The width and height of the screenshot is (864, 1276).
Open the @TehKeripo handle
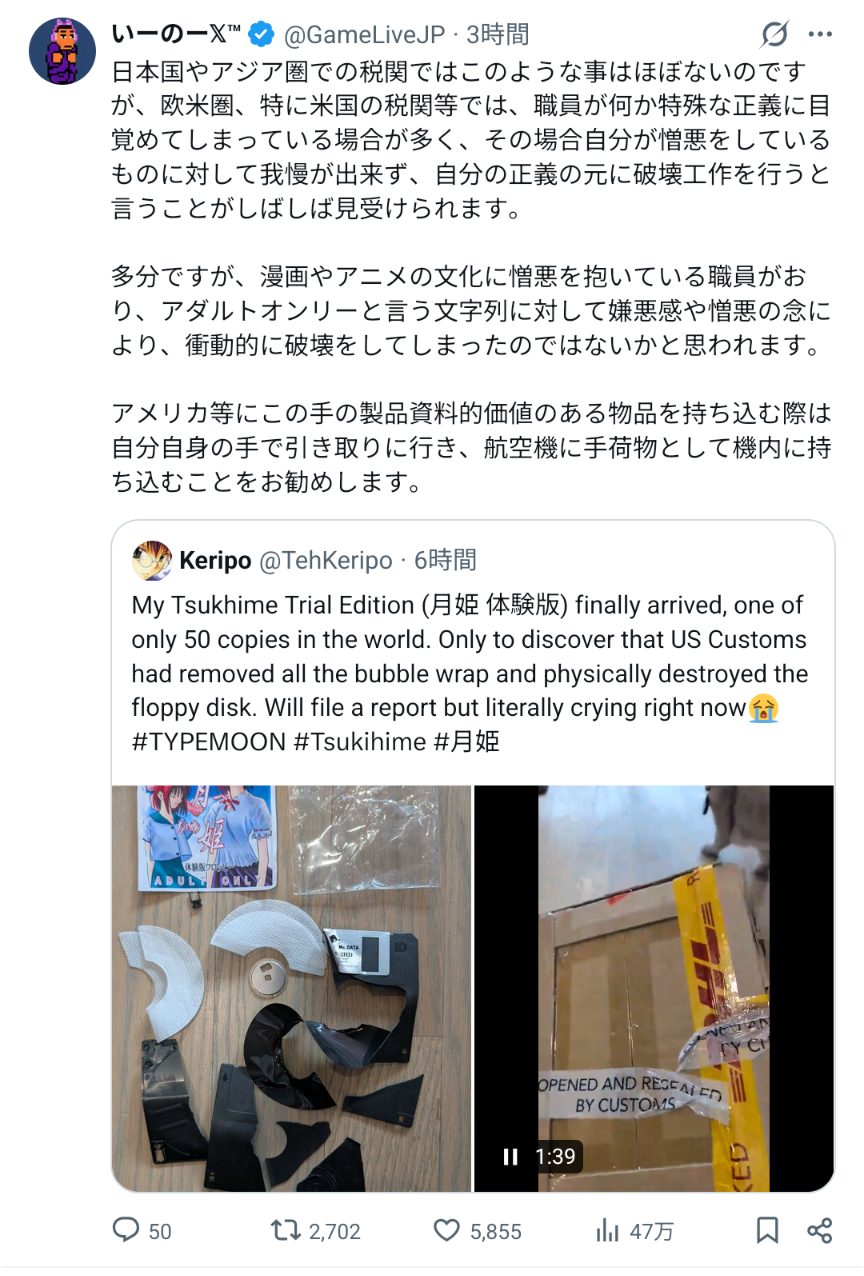pos(325,560)
